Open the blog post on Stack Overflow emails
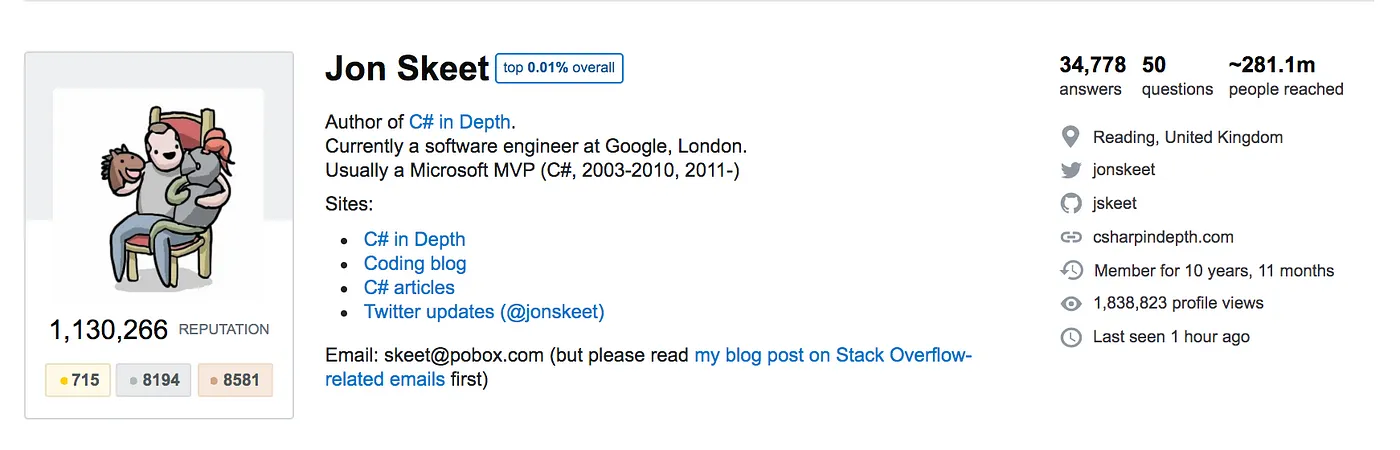The image size is (1400, 450). point(832,356)
